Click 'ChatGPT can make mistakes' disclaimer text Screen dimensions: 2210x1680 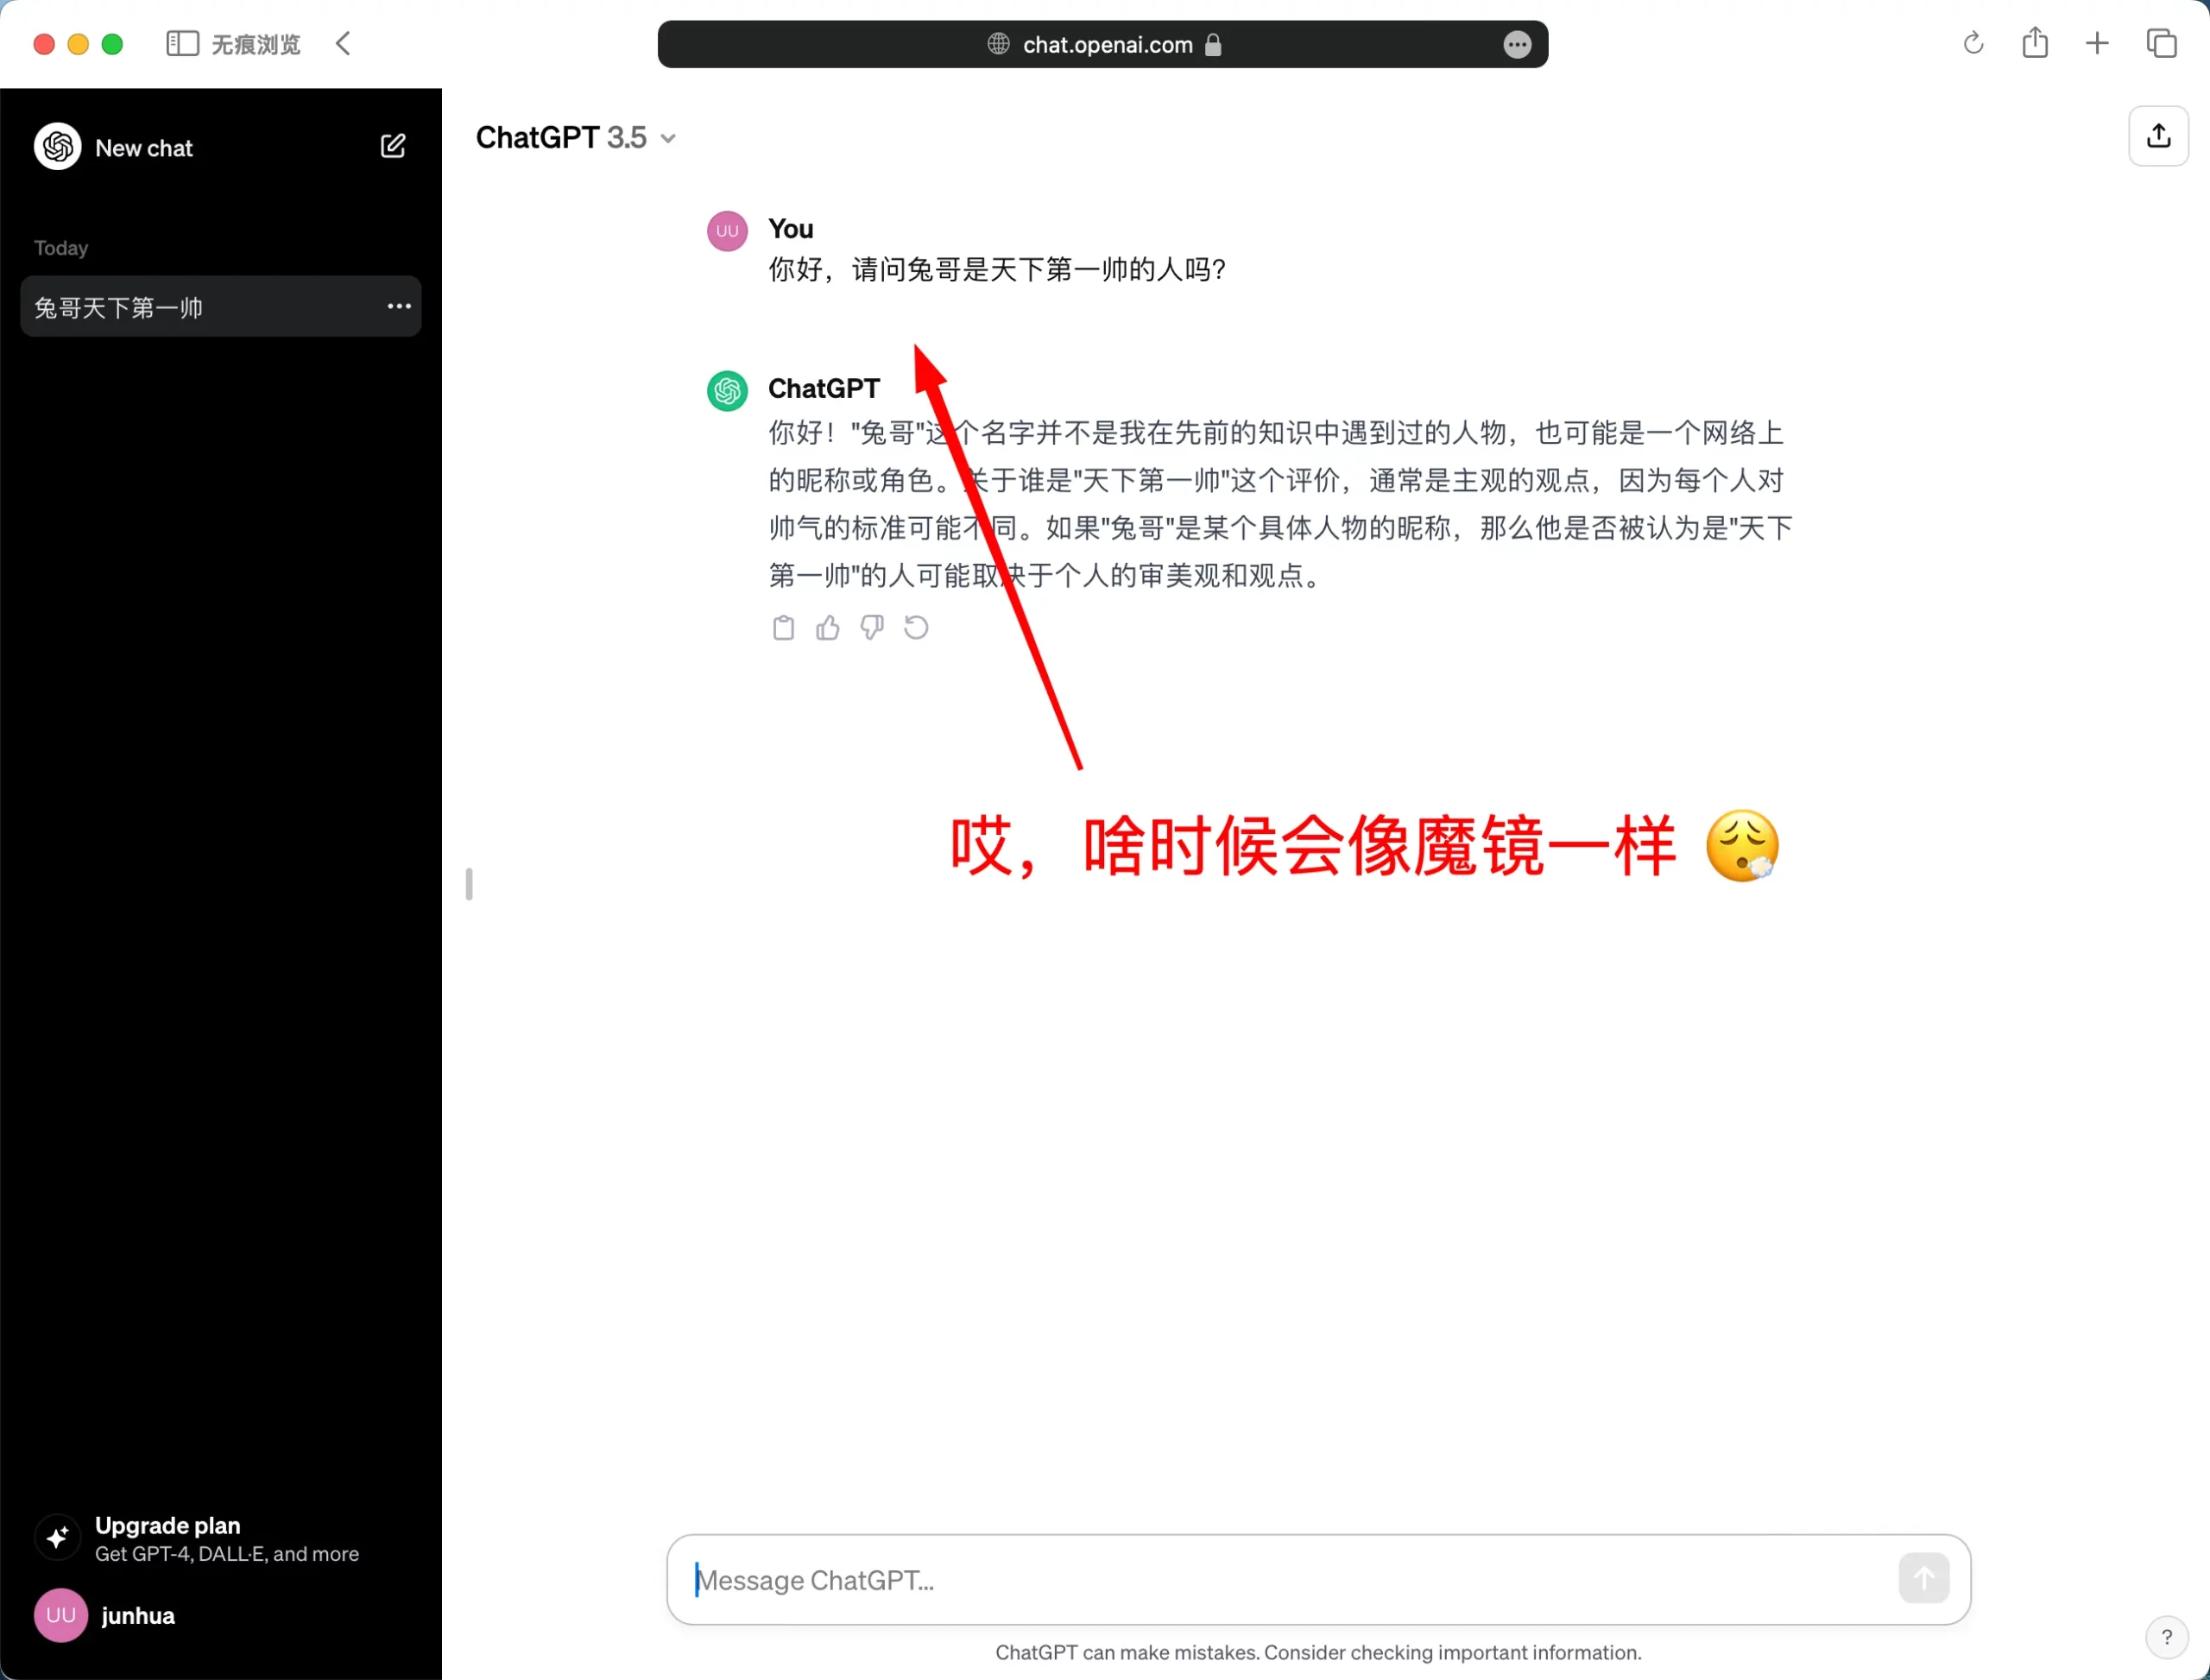[x=1317, y=1652]
